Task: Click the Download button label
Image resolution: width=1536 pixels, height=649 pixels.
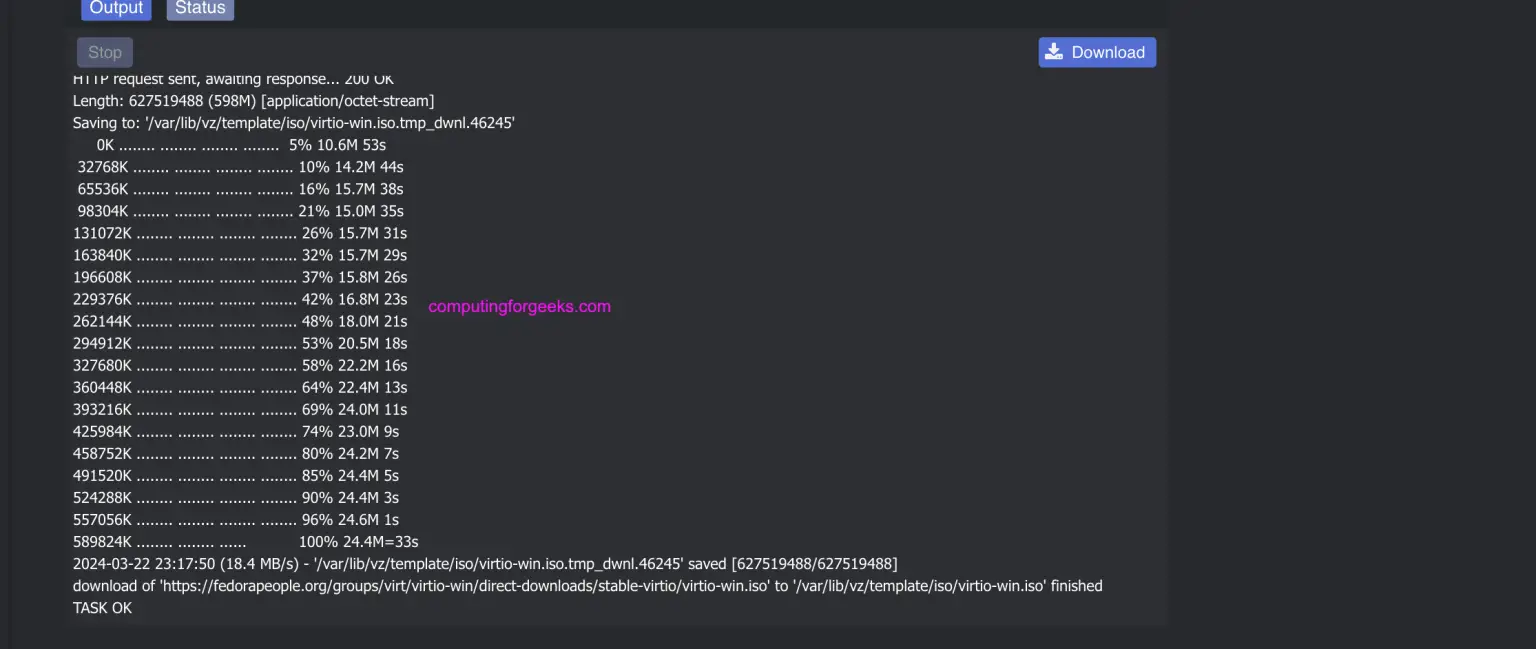Action: click(1108, 53)
